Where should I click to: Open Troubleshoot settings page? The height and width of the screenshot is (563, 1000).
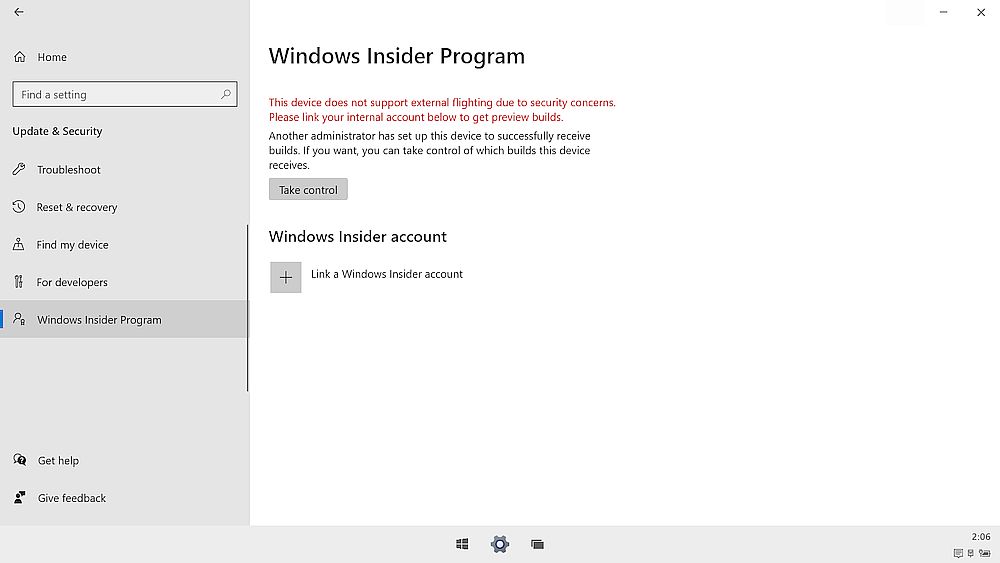coord(124,170)
